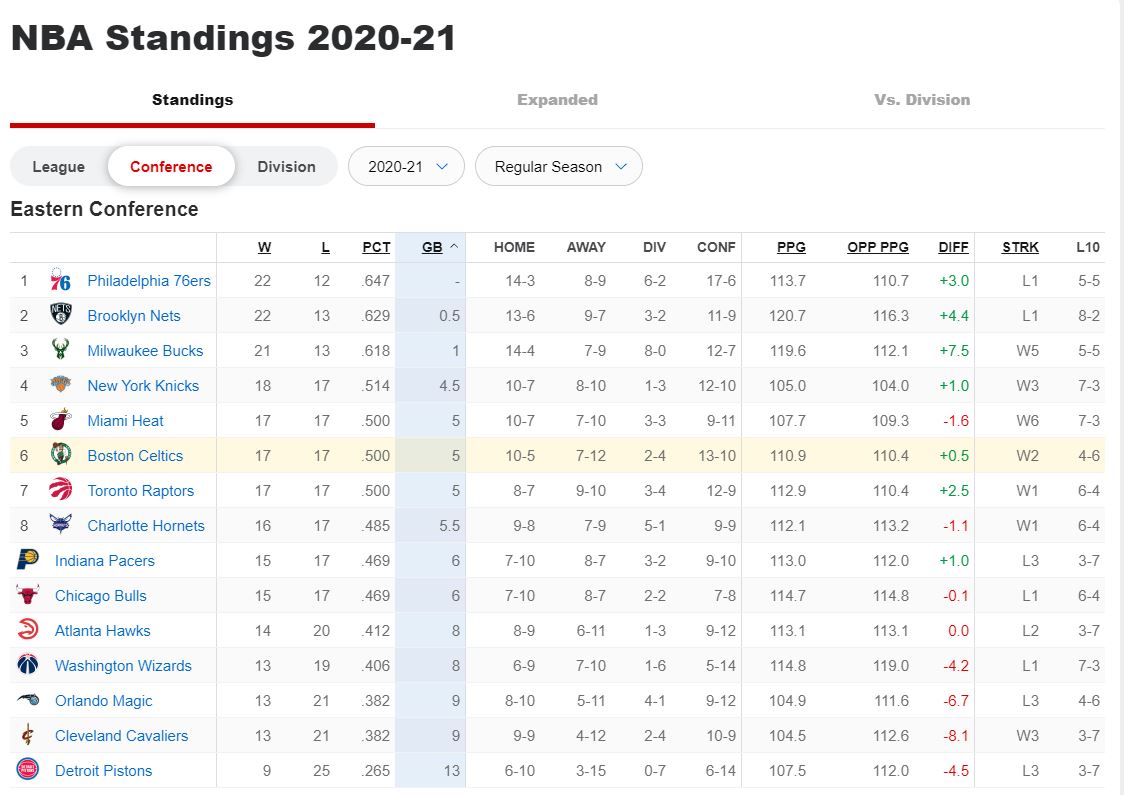1124x795 pixels.
Task: Open Boston Celtics team link
Action: pos(135,455)
